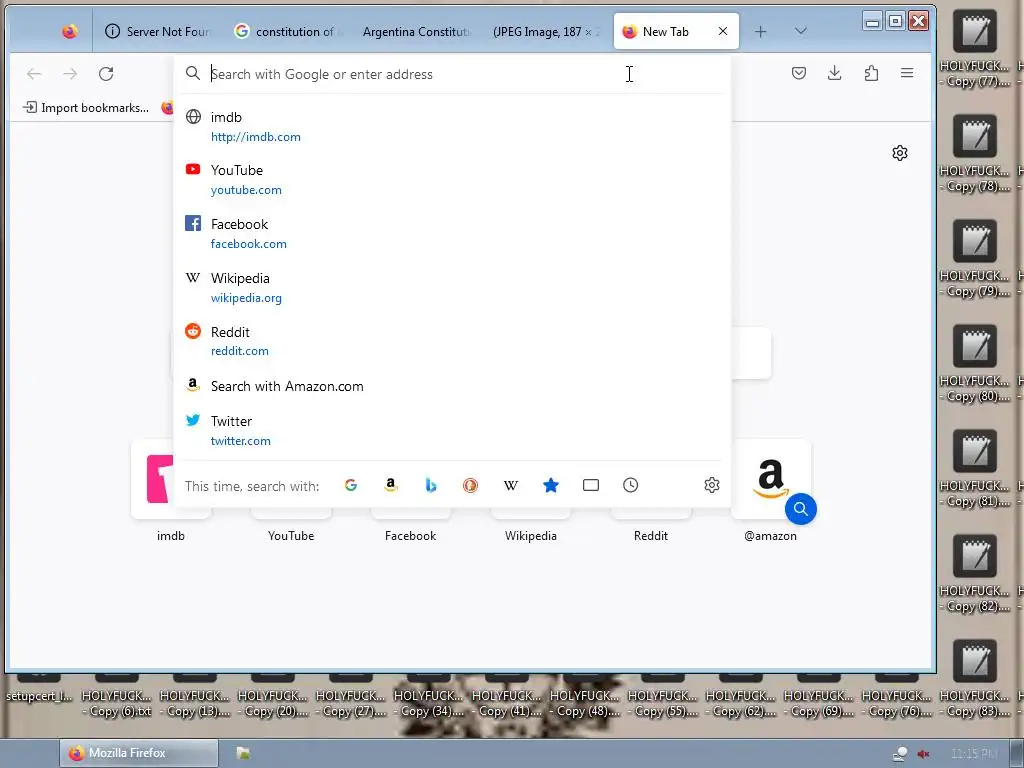Focus the address bar search field
1024x768 pixels.
click(x=452, y=74)
